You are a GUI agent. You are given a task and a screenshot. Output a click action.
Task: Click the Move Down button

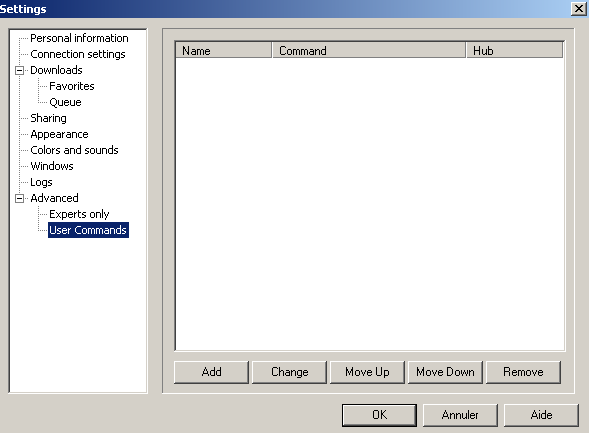click(446, 372)
